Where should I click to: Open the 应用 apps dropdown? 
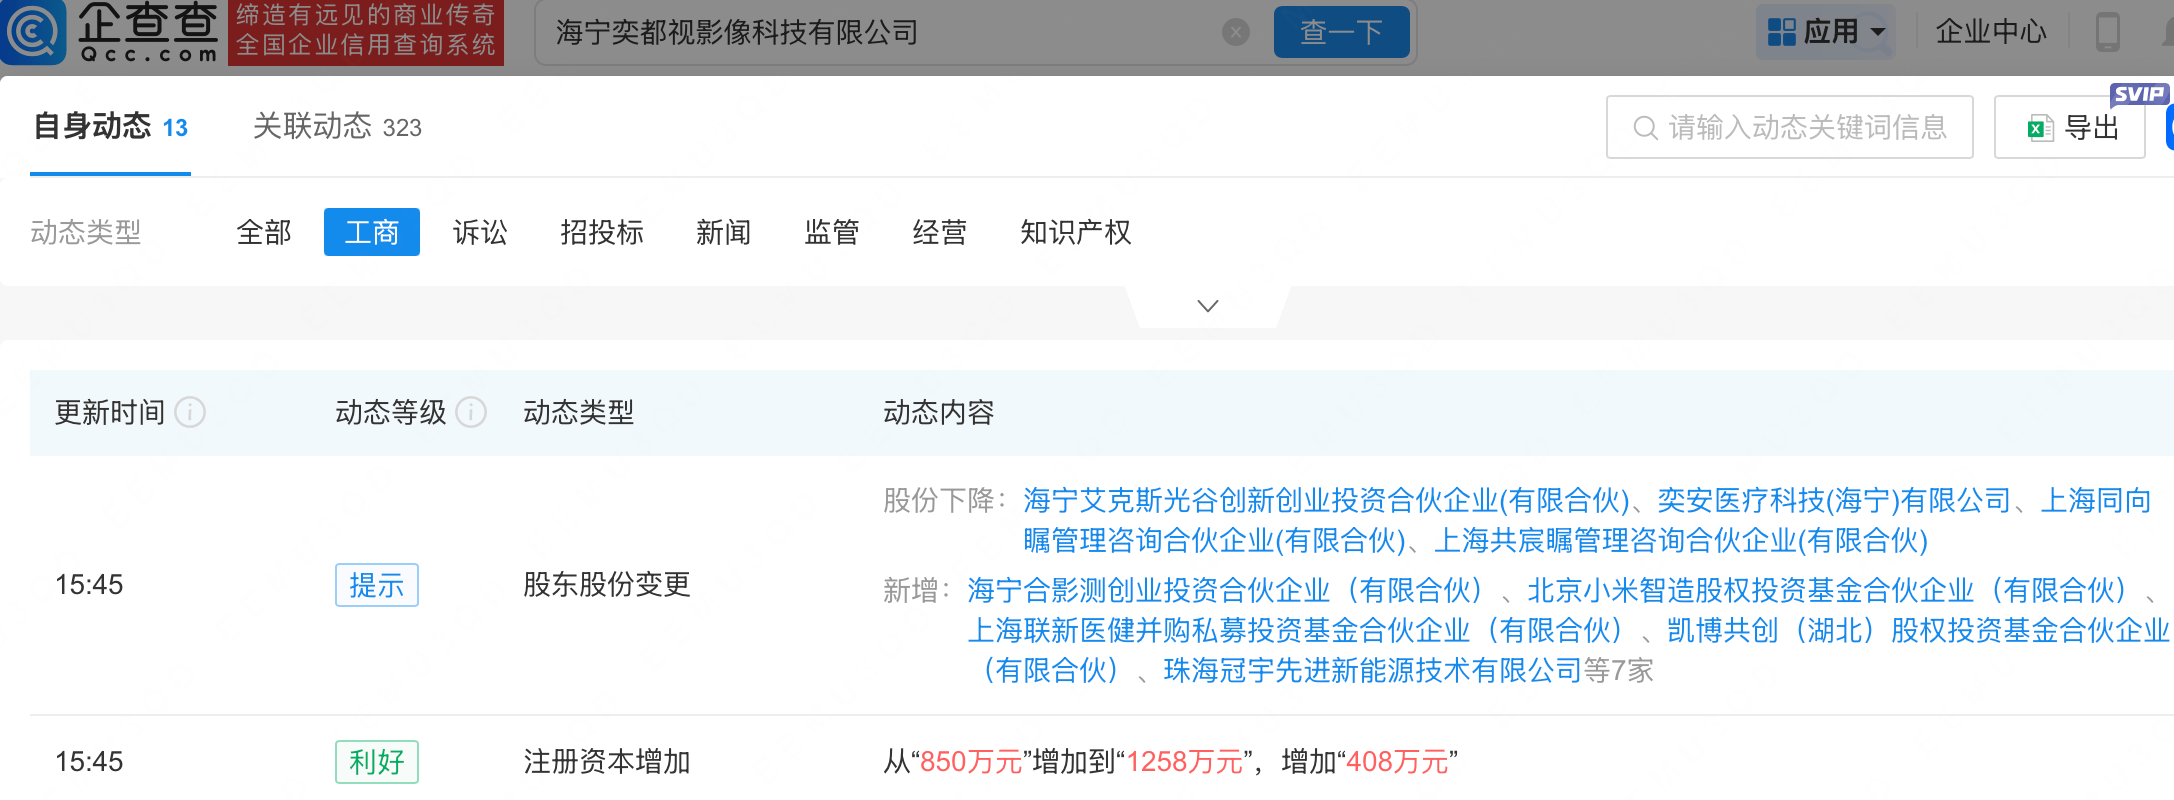tap(1826, 32)
